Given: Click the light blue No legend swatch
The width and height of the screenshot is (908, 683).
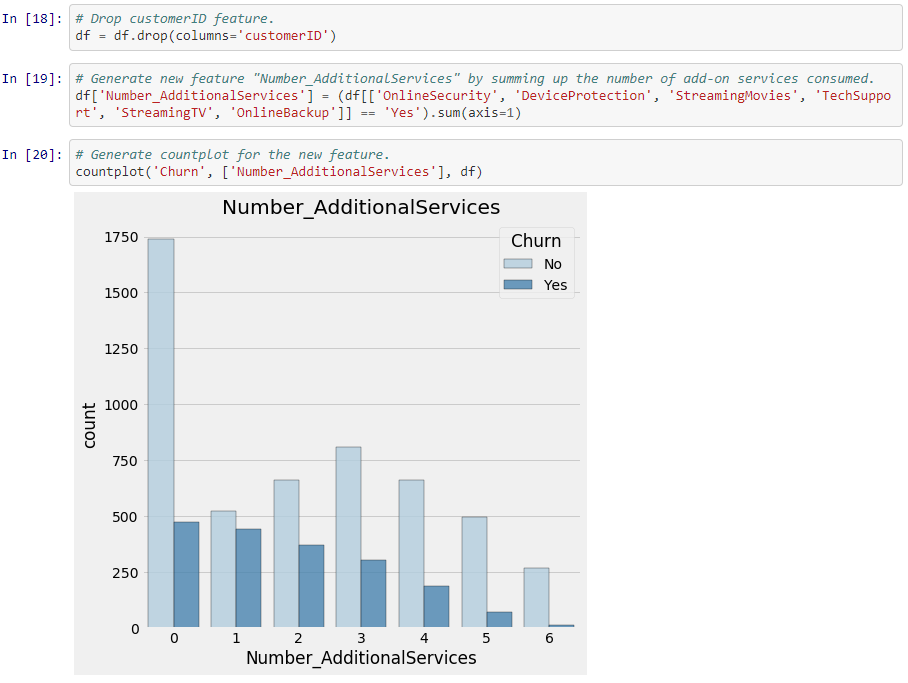Looking at the screenshot, I should tap(518, 264).
